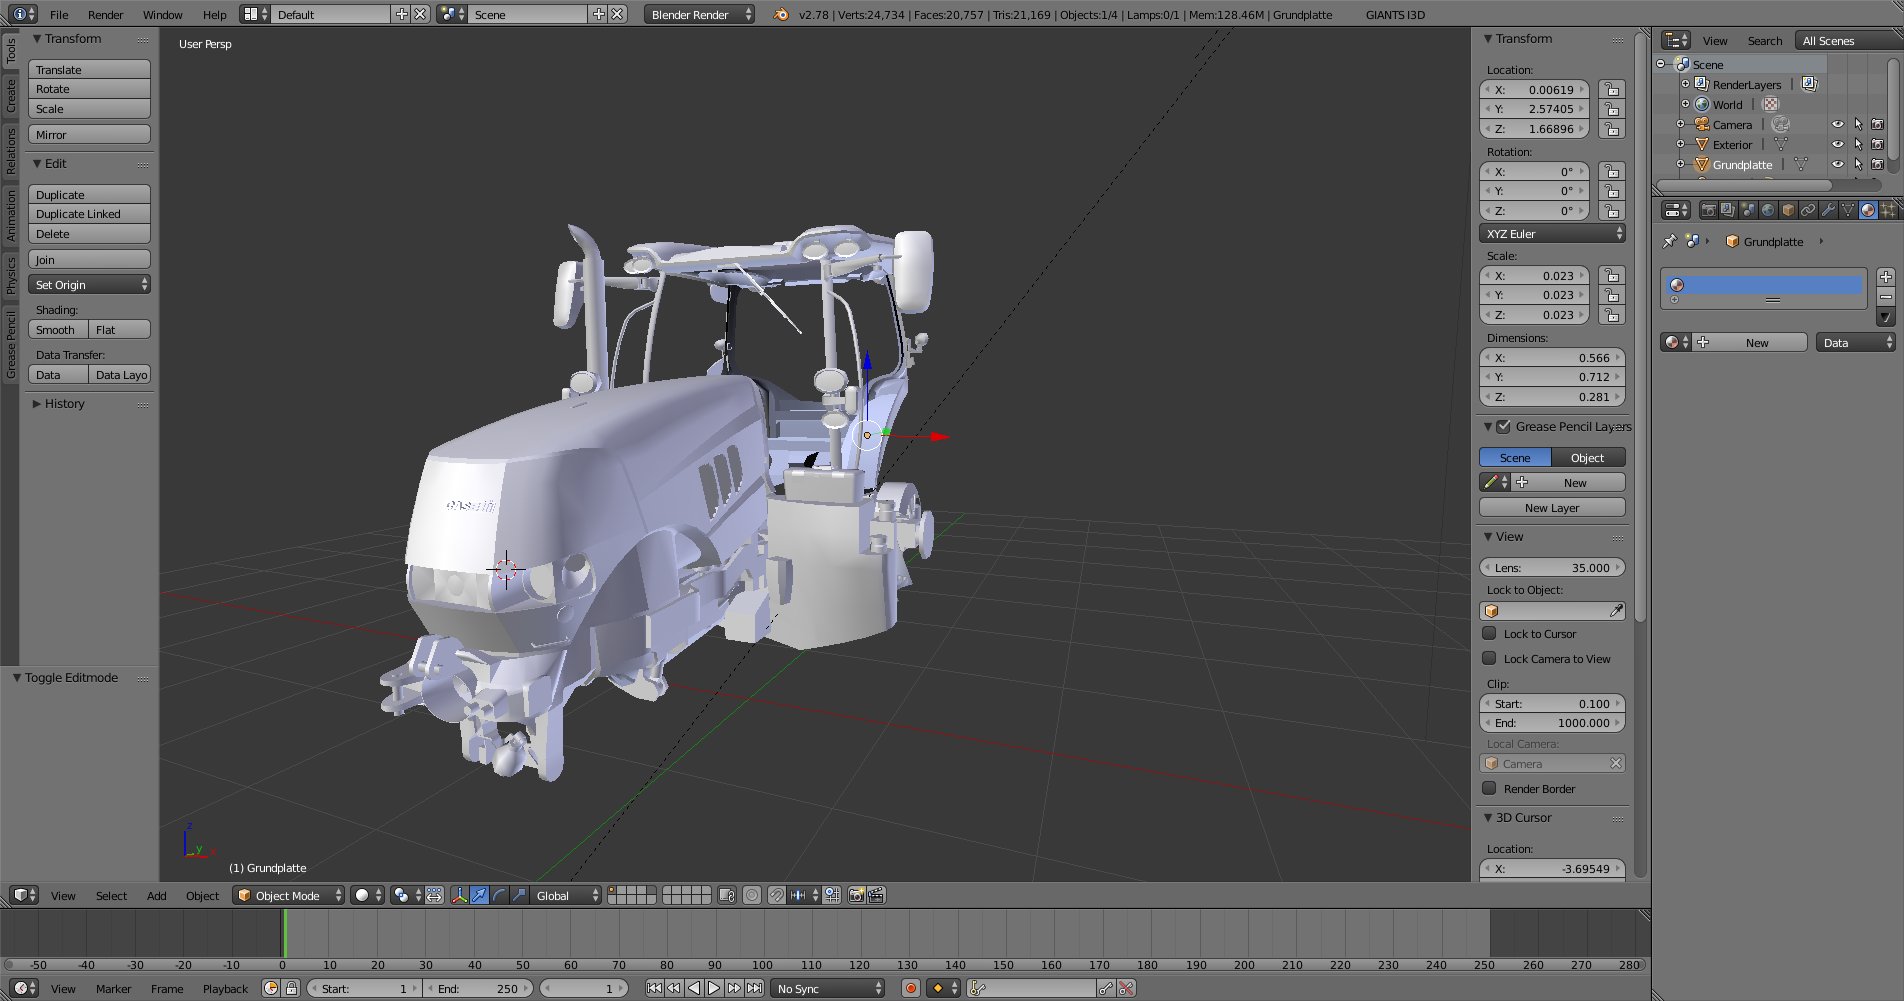
Task: Lock the X location value
Action: coord(1611,89)
